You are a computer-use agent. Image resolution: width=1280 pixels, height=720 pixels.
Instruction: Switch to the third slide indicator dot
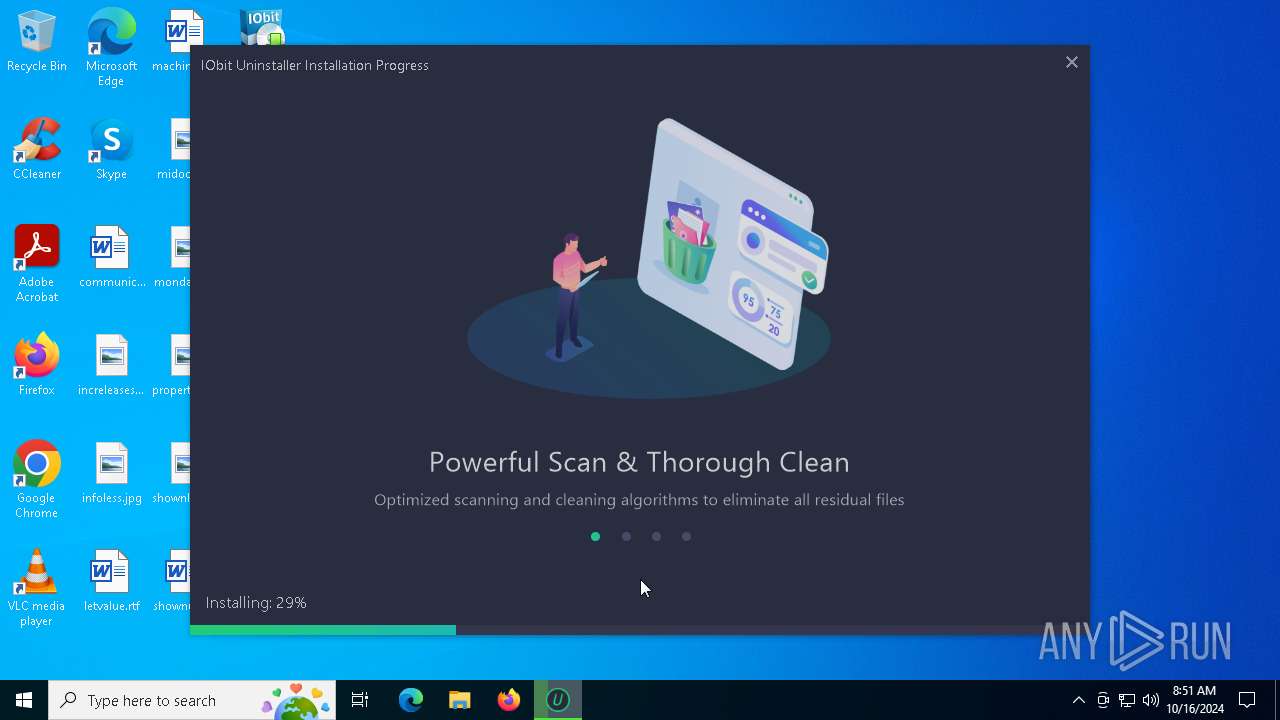click(656, 537)
